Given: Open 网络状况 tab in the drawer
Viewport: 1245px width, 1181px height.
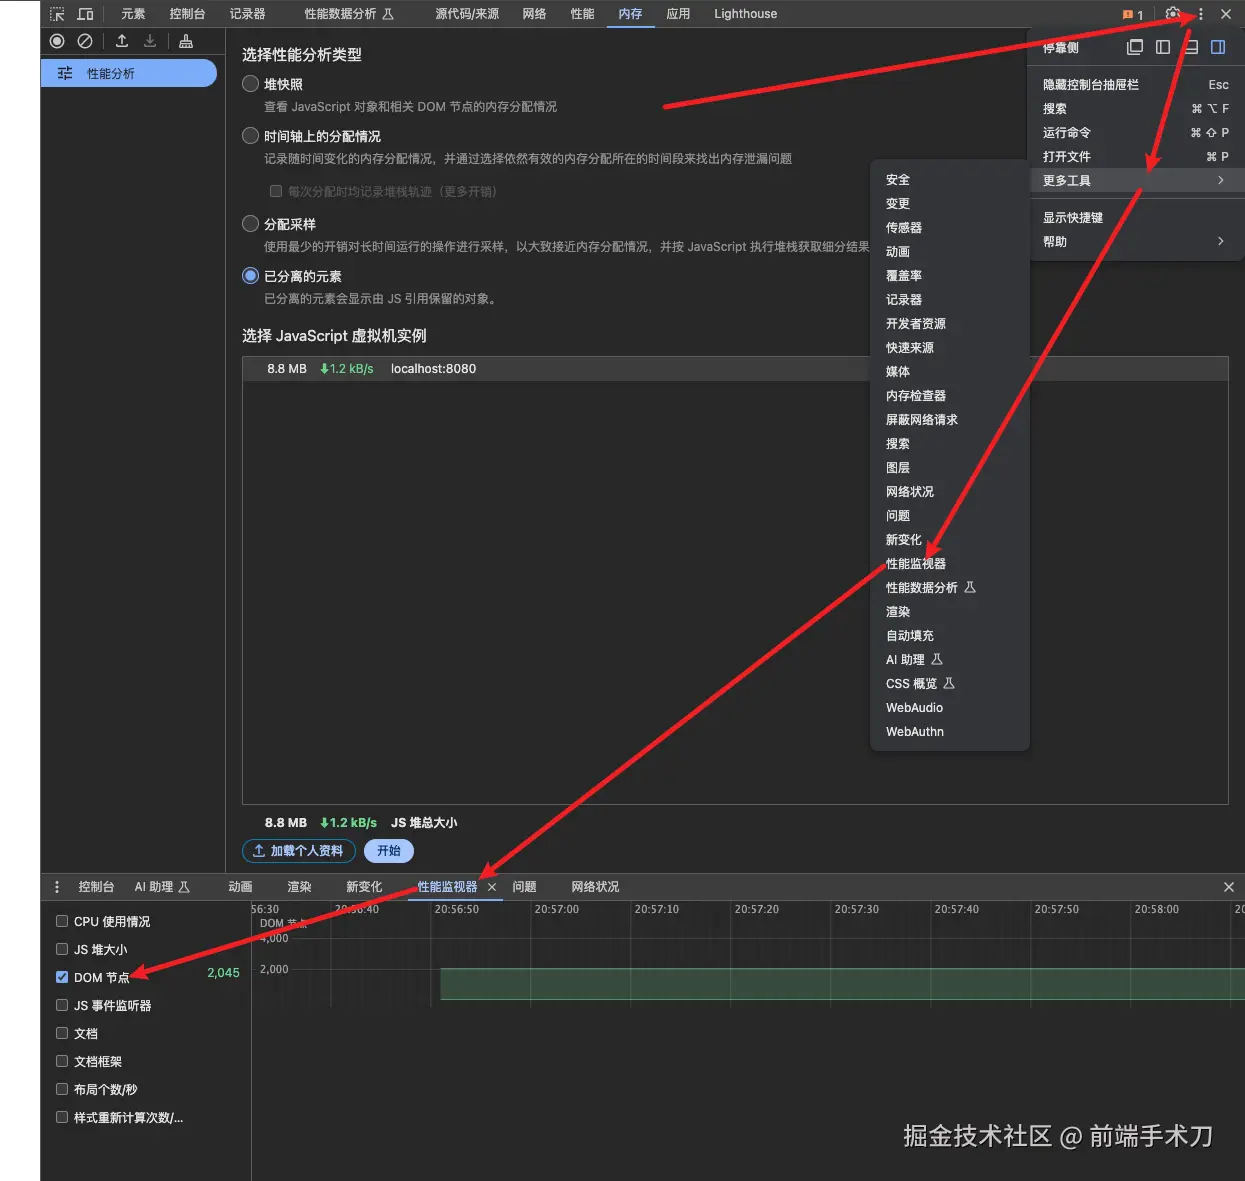Looking at the screenshot, I should point(595,887).
